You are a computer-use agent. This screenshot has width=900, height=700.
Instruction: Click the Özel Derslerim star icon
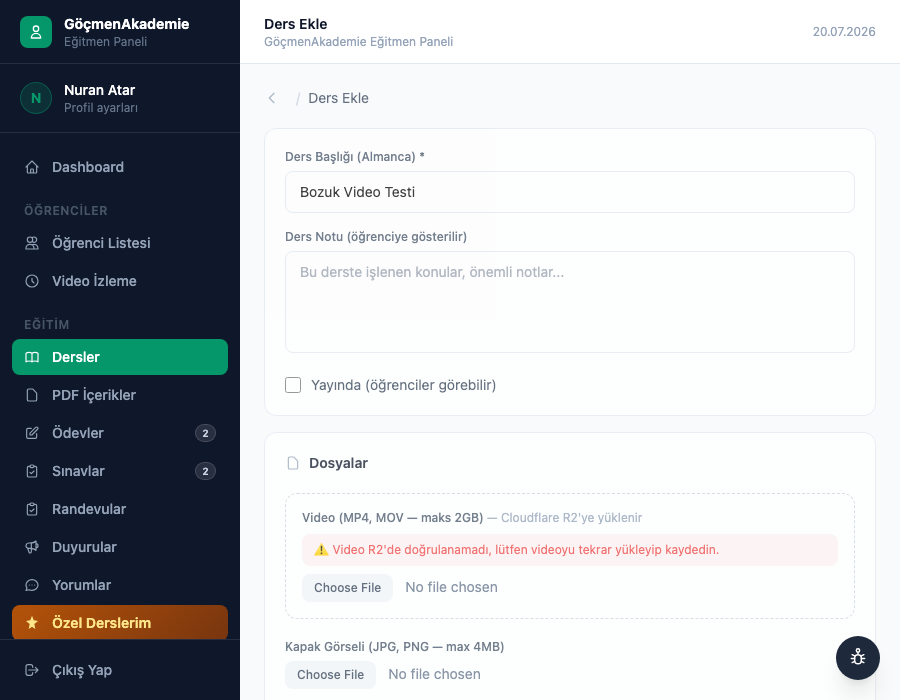tap(32, 623)
